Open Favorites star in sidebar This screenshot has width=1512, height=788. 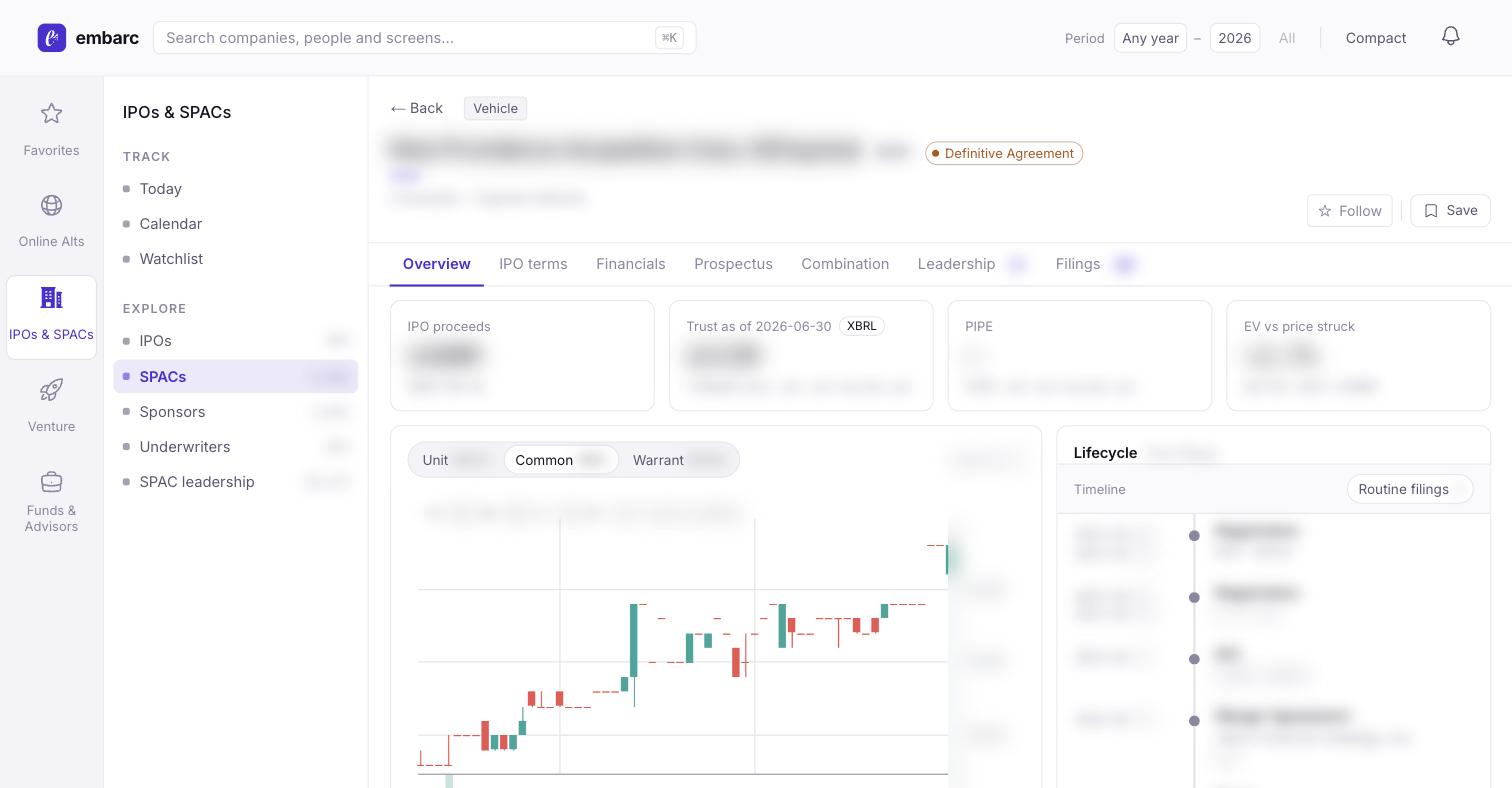[51, 130]
